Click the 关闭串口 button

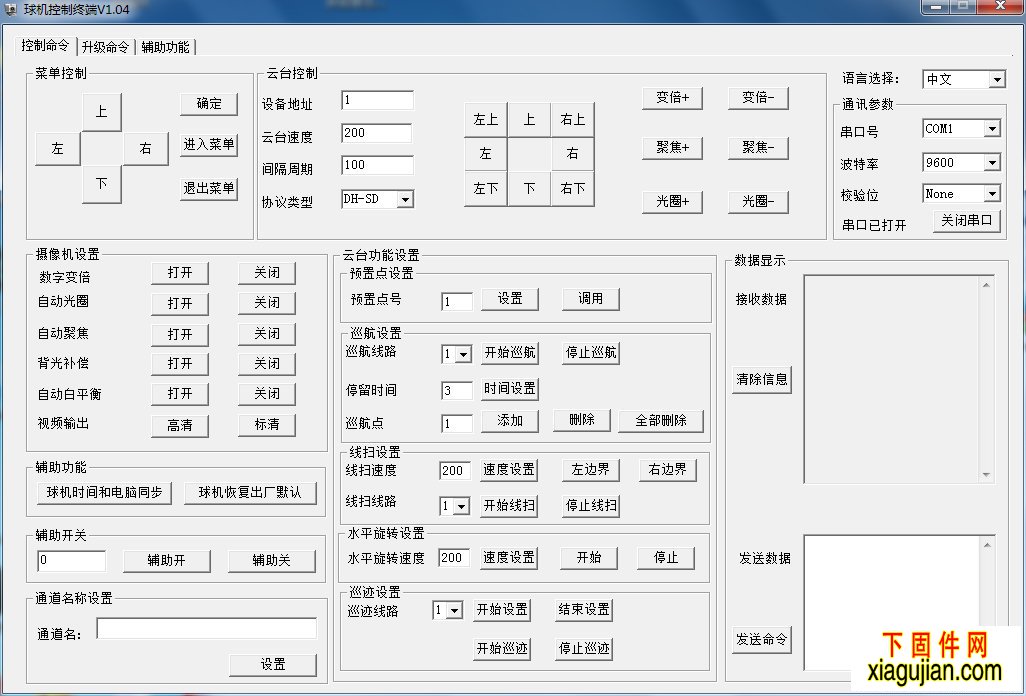[966, 220]
